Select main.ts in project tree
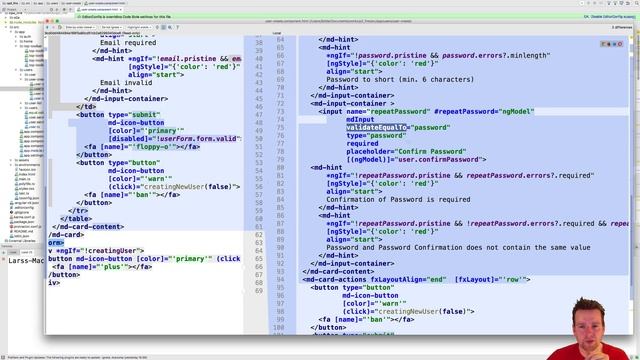The image size is (640, 360). pos(23,179)
